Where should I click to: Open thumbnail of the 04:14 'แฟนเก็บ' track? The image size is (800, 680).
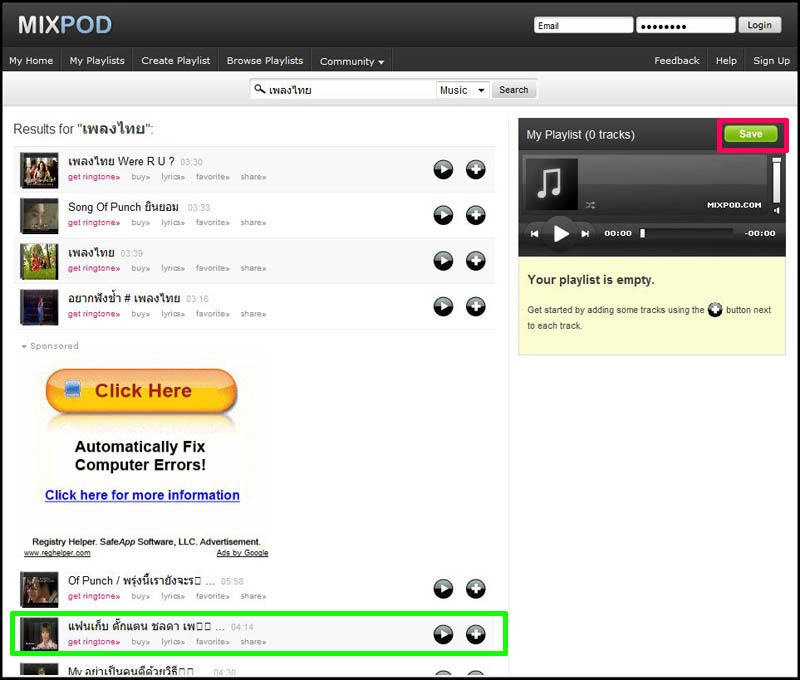(39, 634)
